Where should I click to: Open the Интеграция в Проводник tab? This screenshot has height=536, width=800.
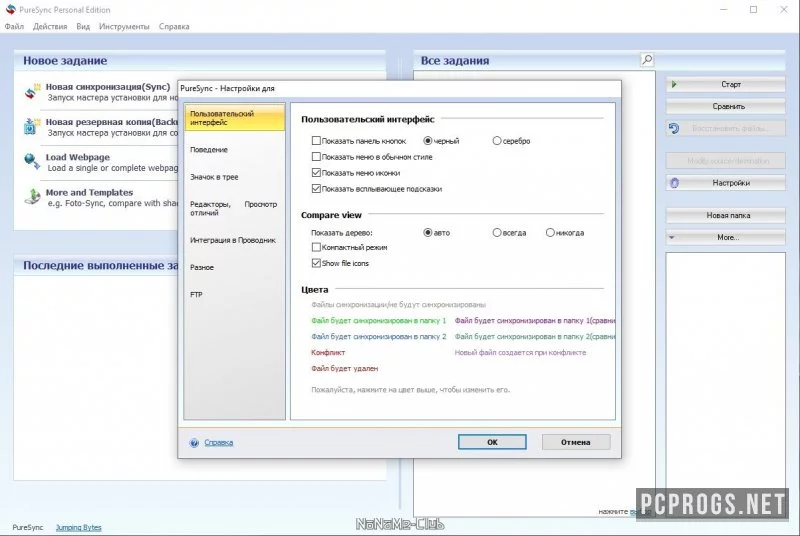[235, 240]
